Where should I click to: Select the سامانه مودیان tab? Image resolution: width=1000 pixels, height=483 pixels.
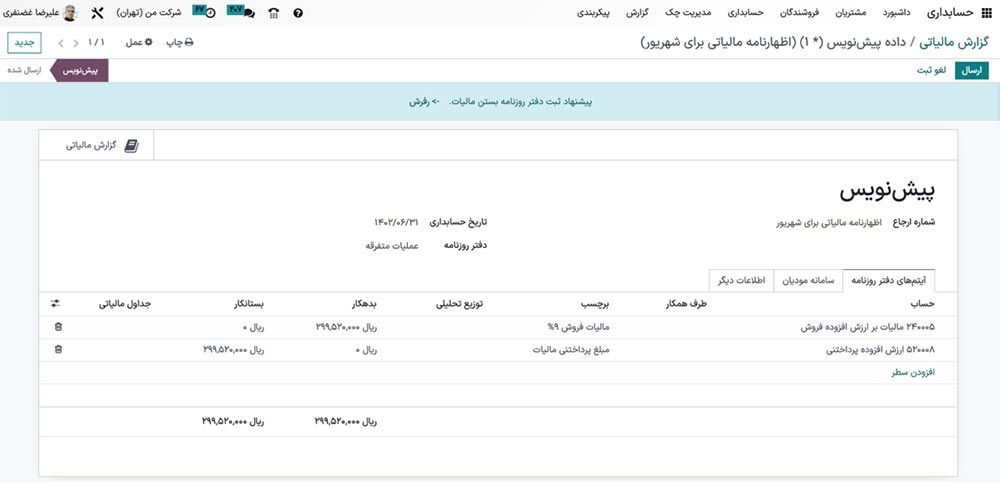tap(808, 281)
